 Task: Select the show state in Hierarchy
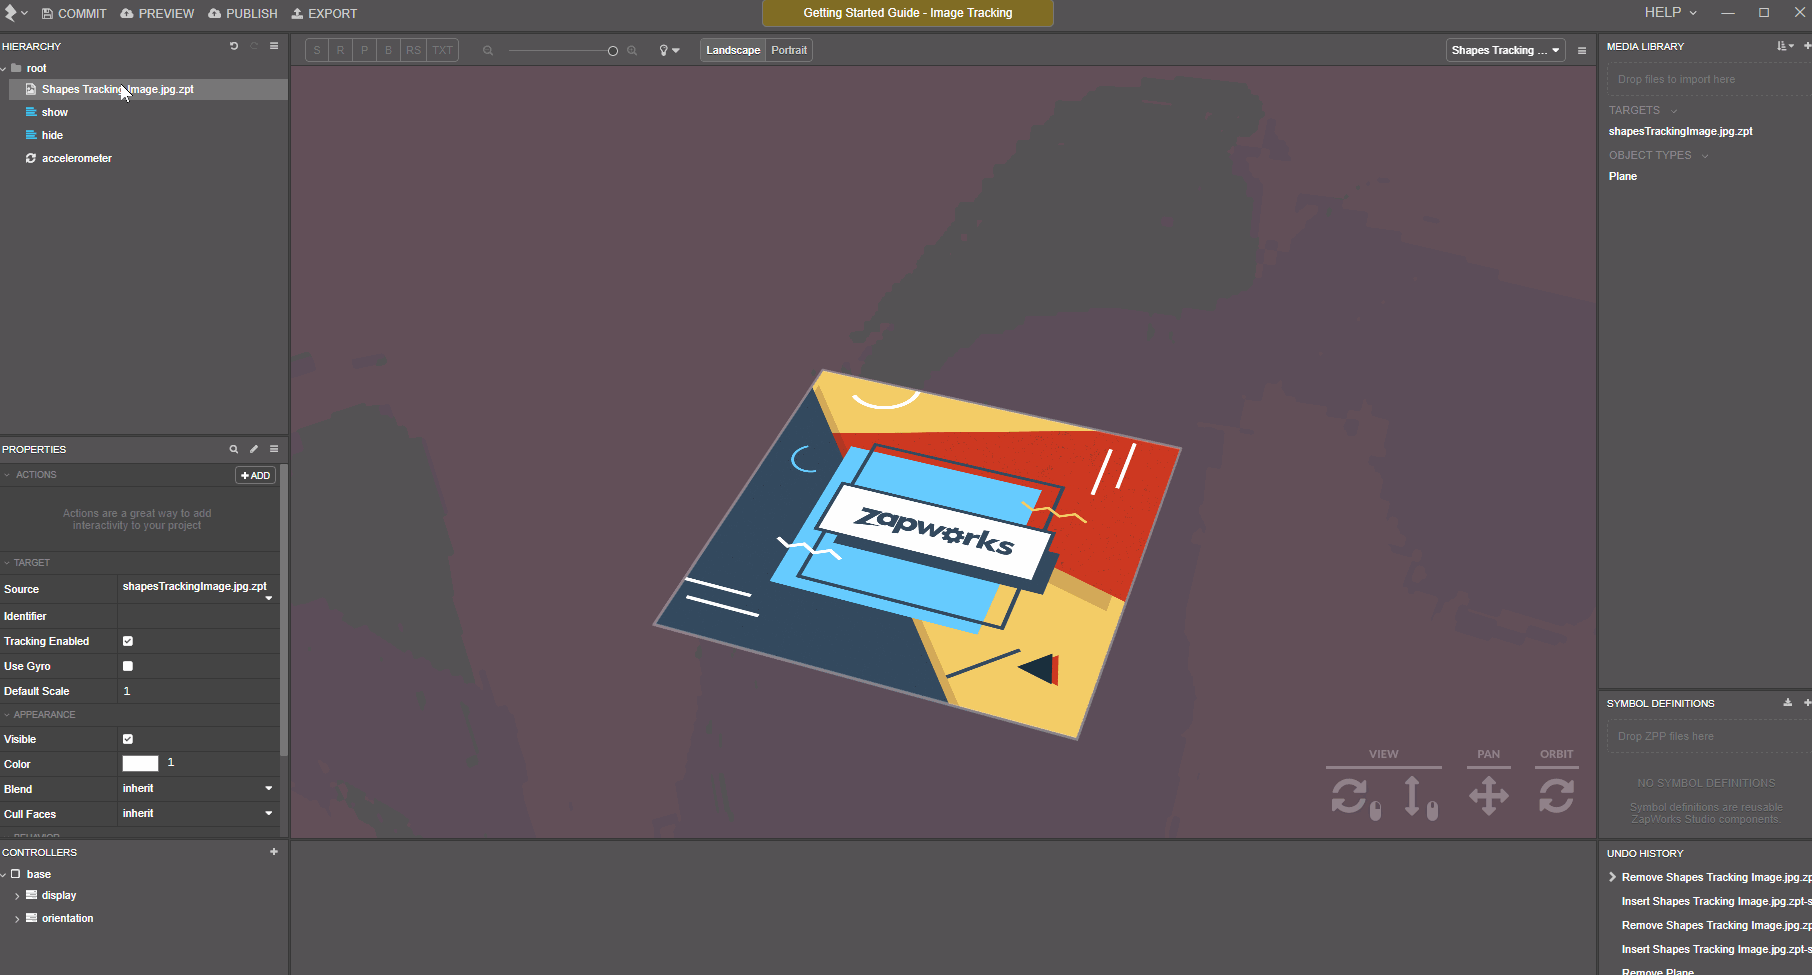pyautogui.click(x=55, y=112)
